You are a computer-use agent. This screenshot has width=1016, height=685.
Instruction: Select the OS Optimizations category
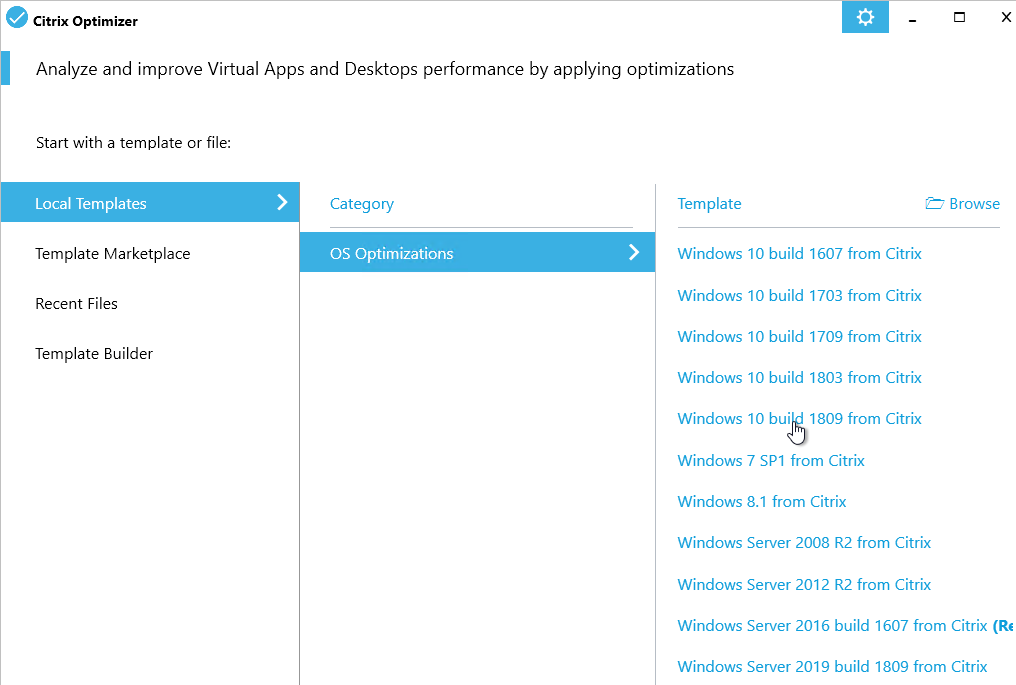(478, 252)
